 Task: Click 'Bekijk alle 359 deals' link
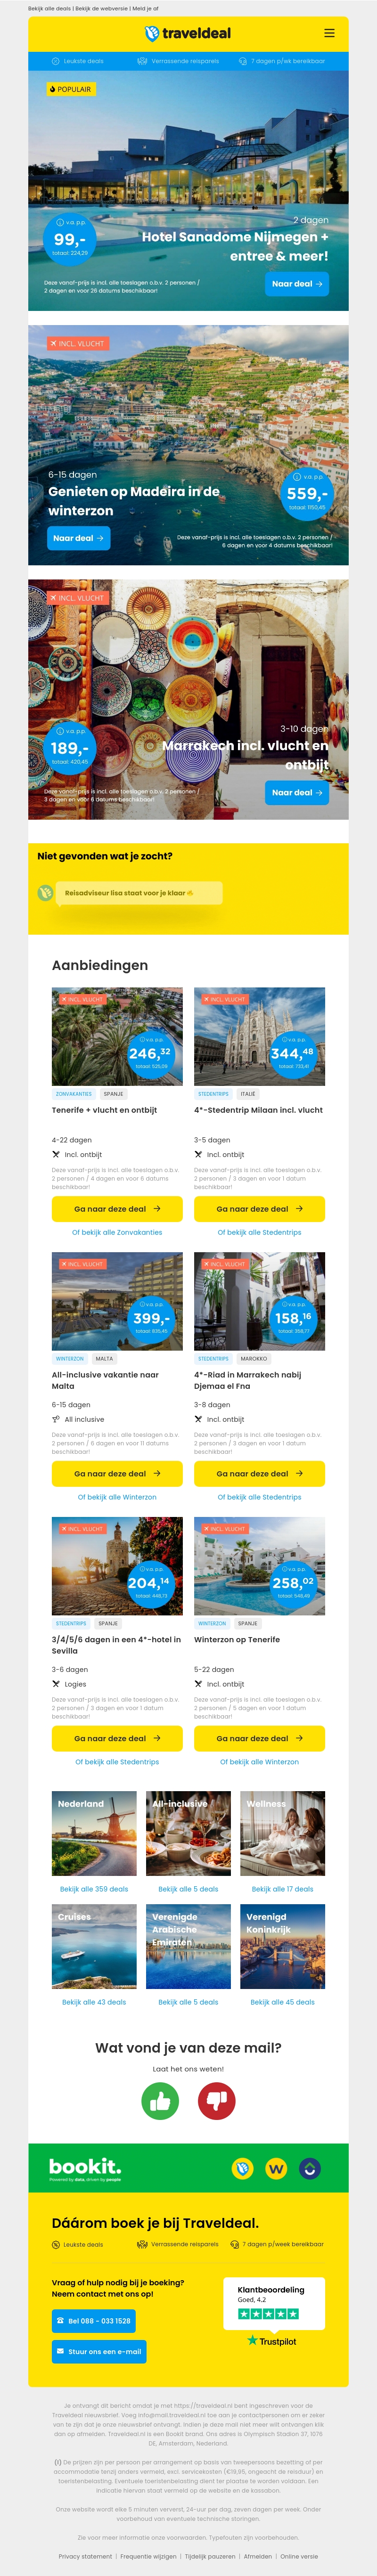[94, 1889]
